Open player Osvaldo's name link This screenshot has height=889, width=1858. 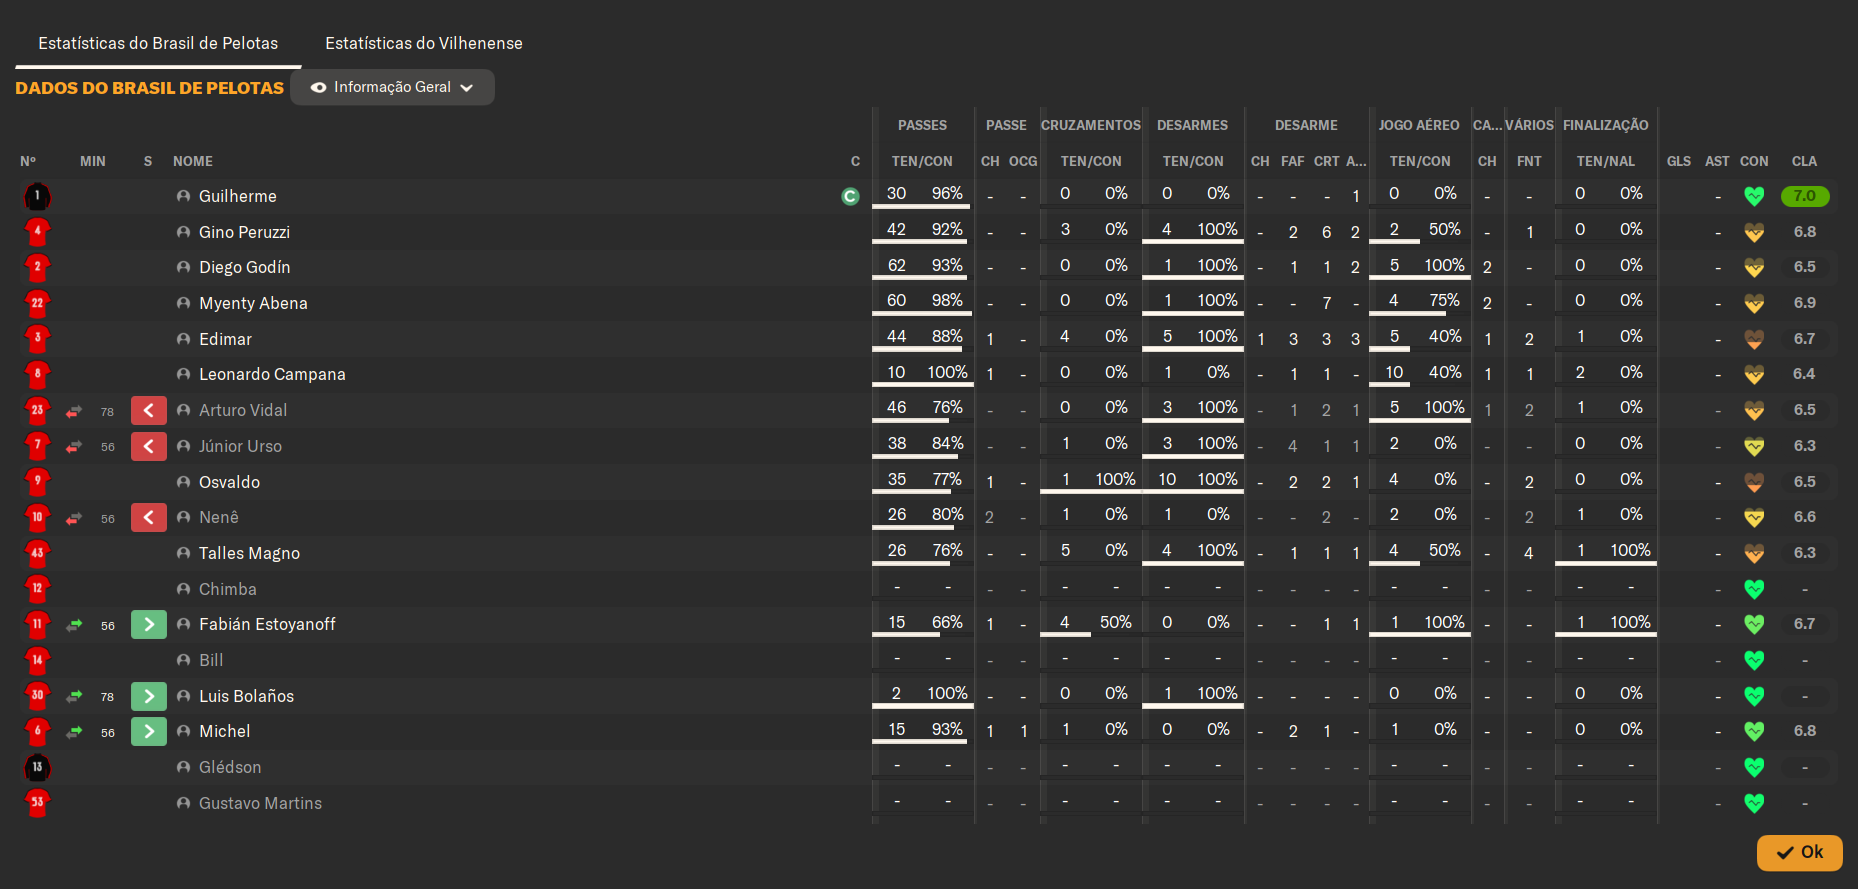pyautogui.click(x=229, y=482)
